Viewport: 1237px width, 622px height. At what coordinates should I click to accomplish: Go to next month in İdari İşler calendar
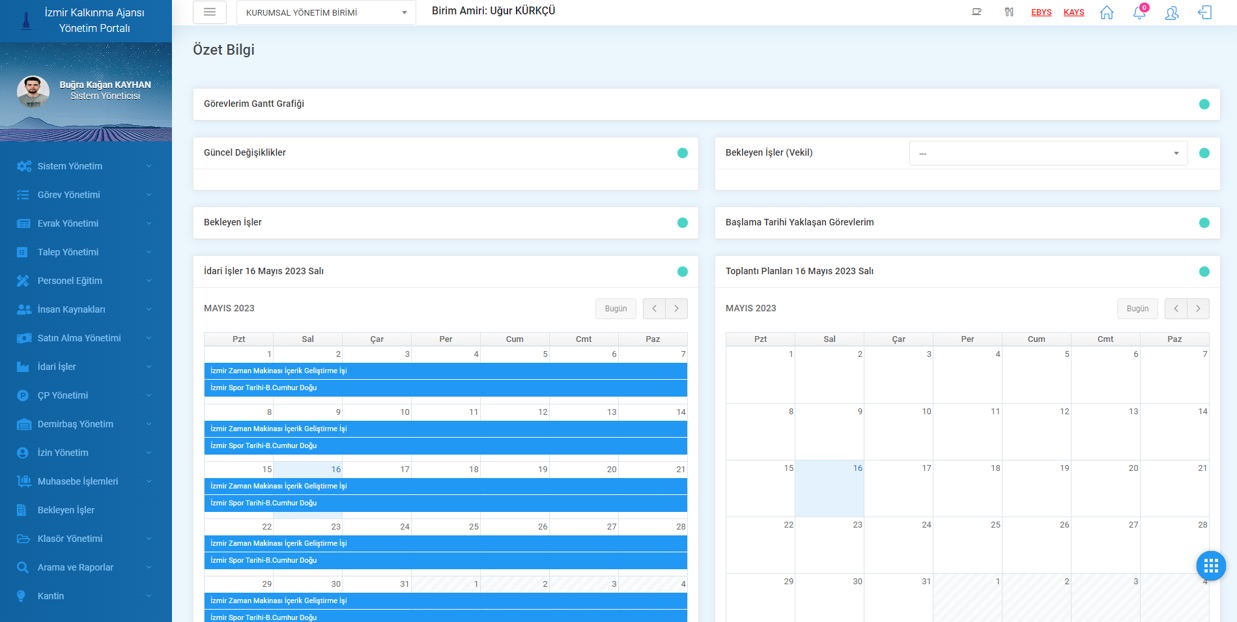click(677, 309)
